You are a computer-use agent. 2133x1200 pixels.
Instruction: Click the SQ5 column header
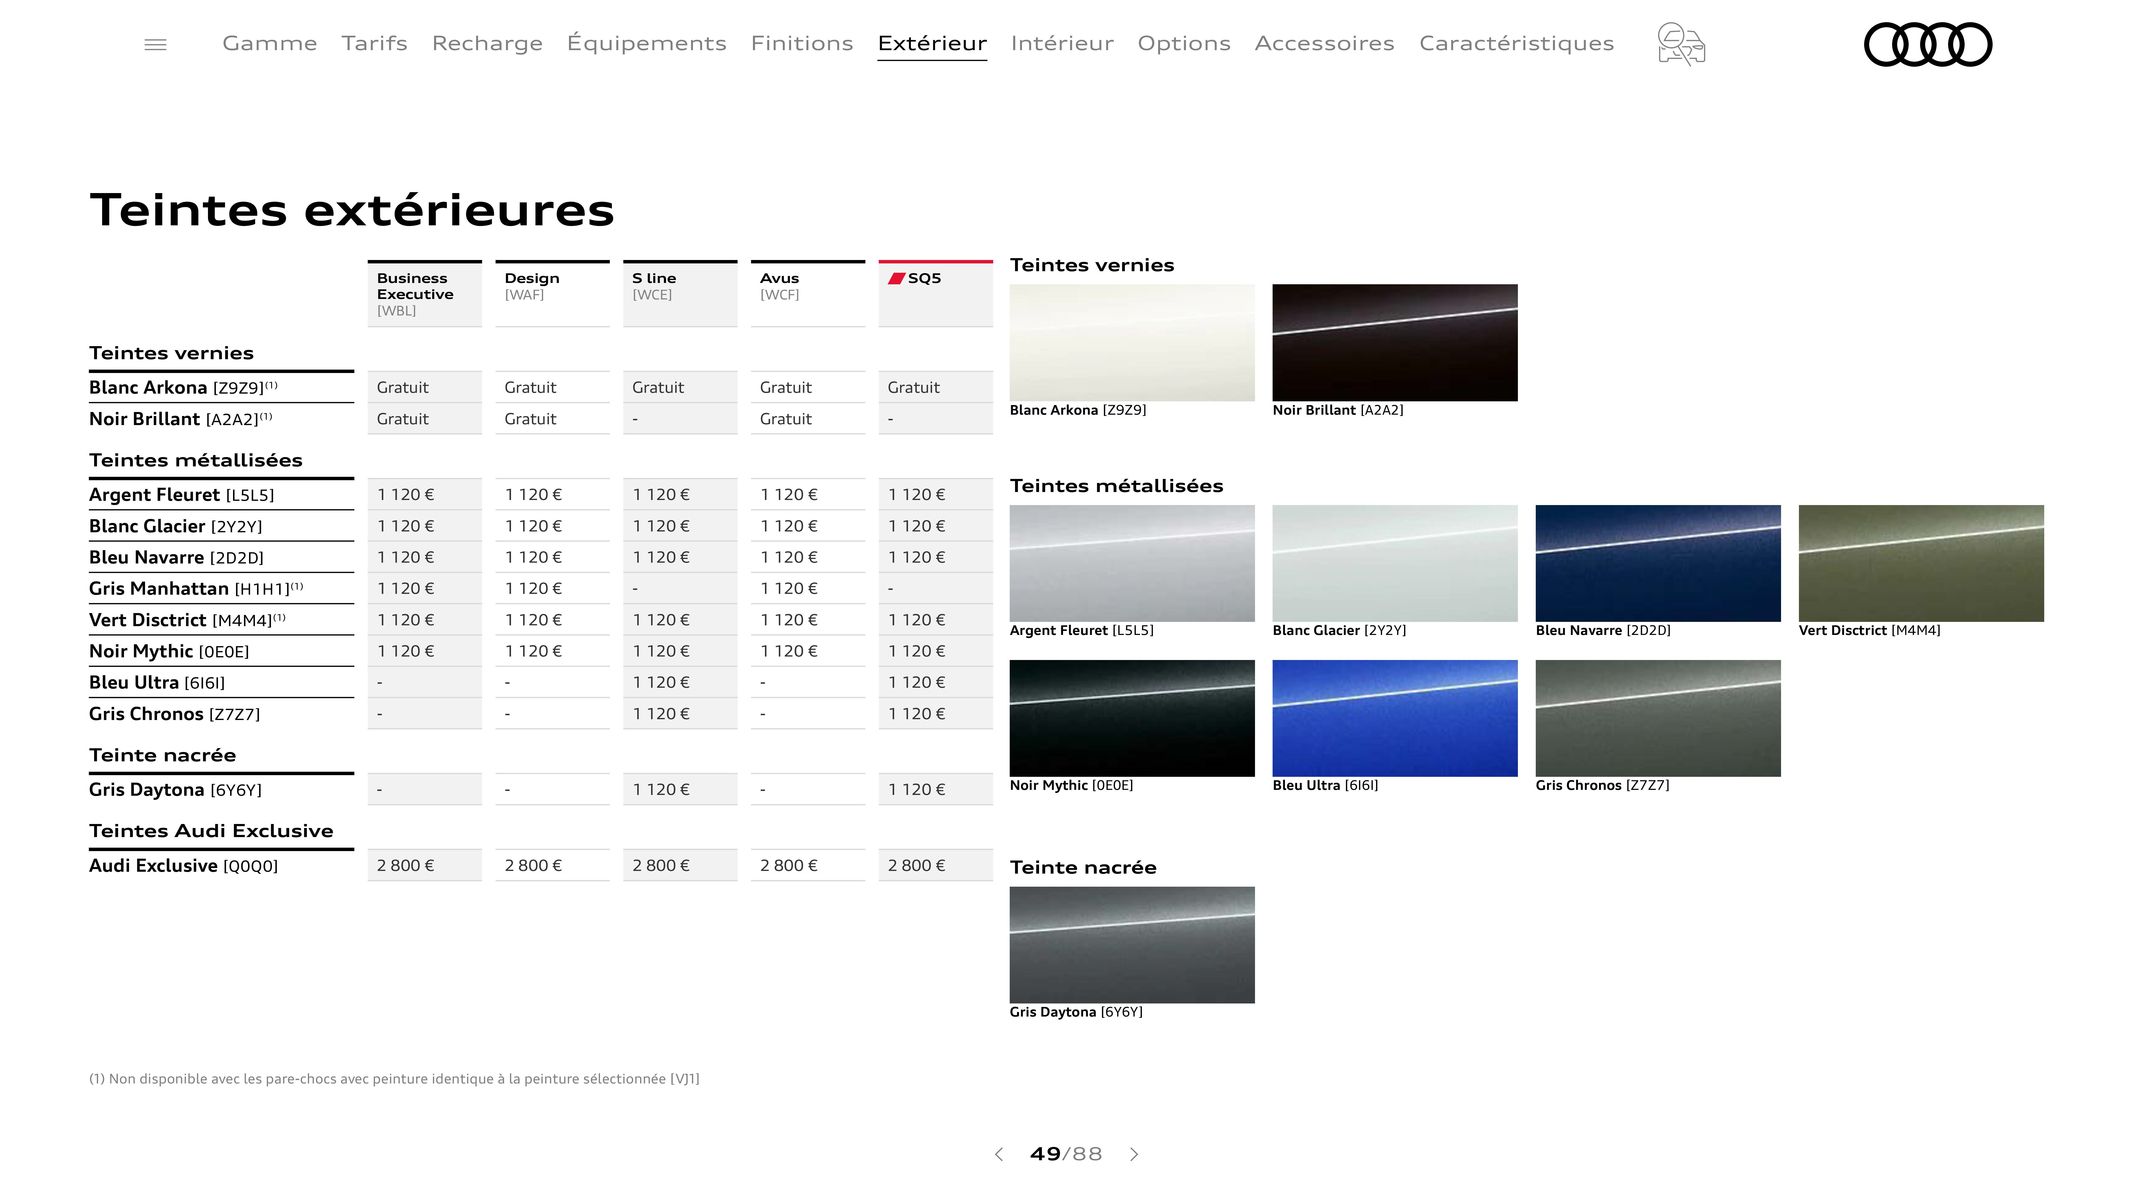click(936, 294)
